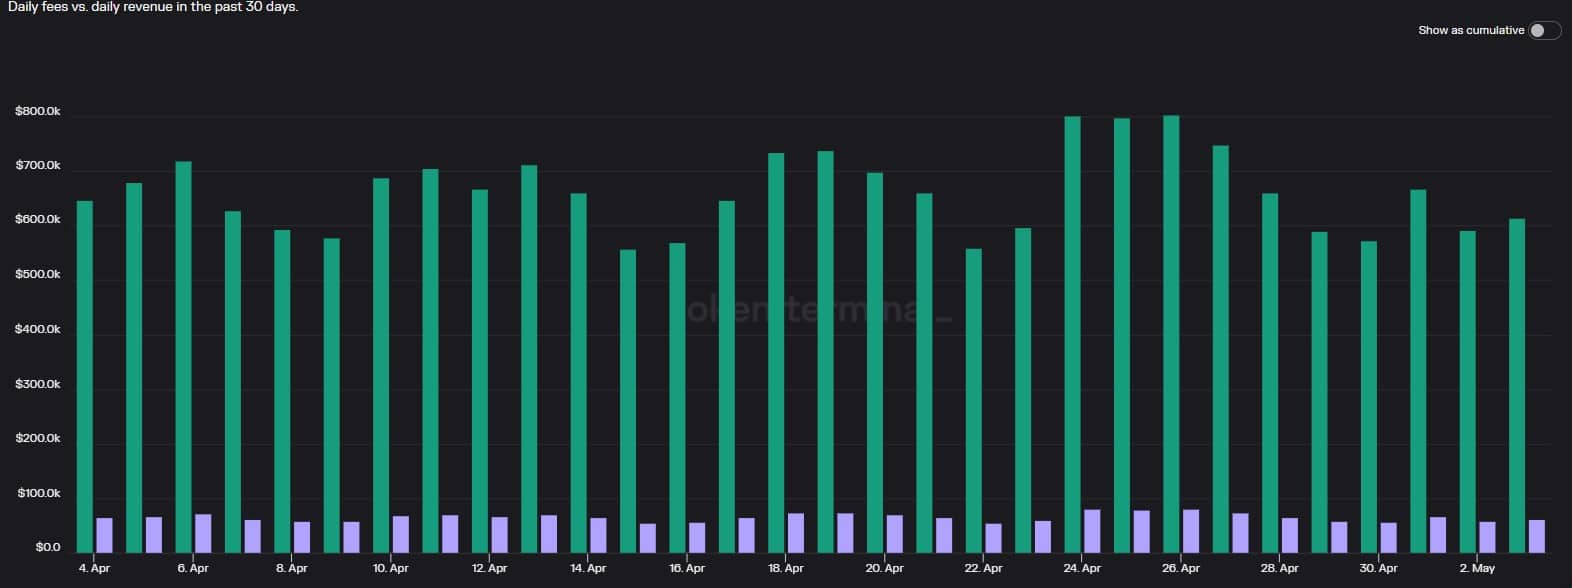Select the purple revenue bar for 12. Apr
The width and height of the screenshot is (1572, 588).
tap(499, 534)
